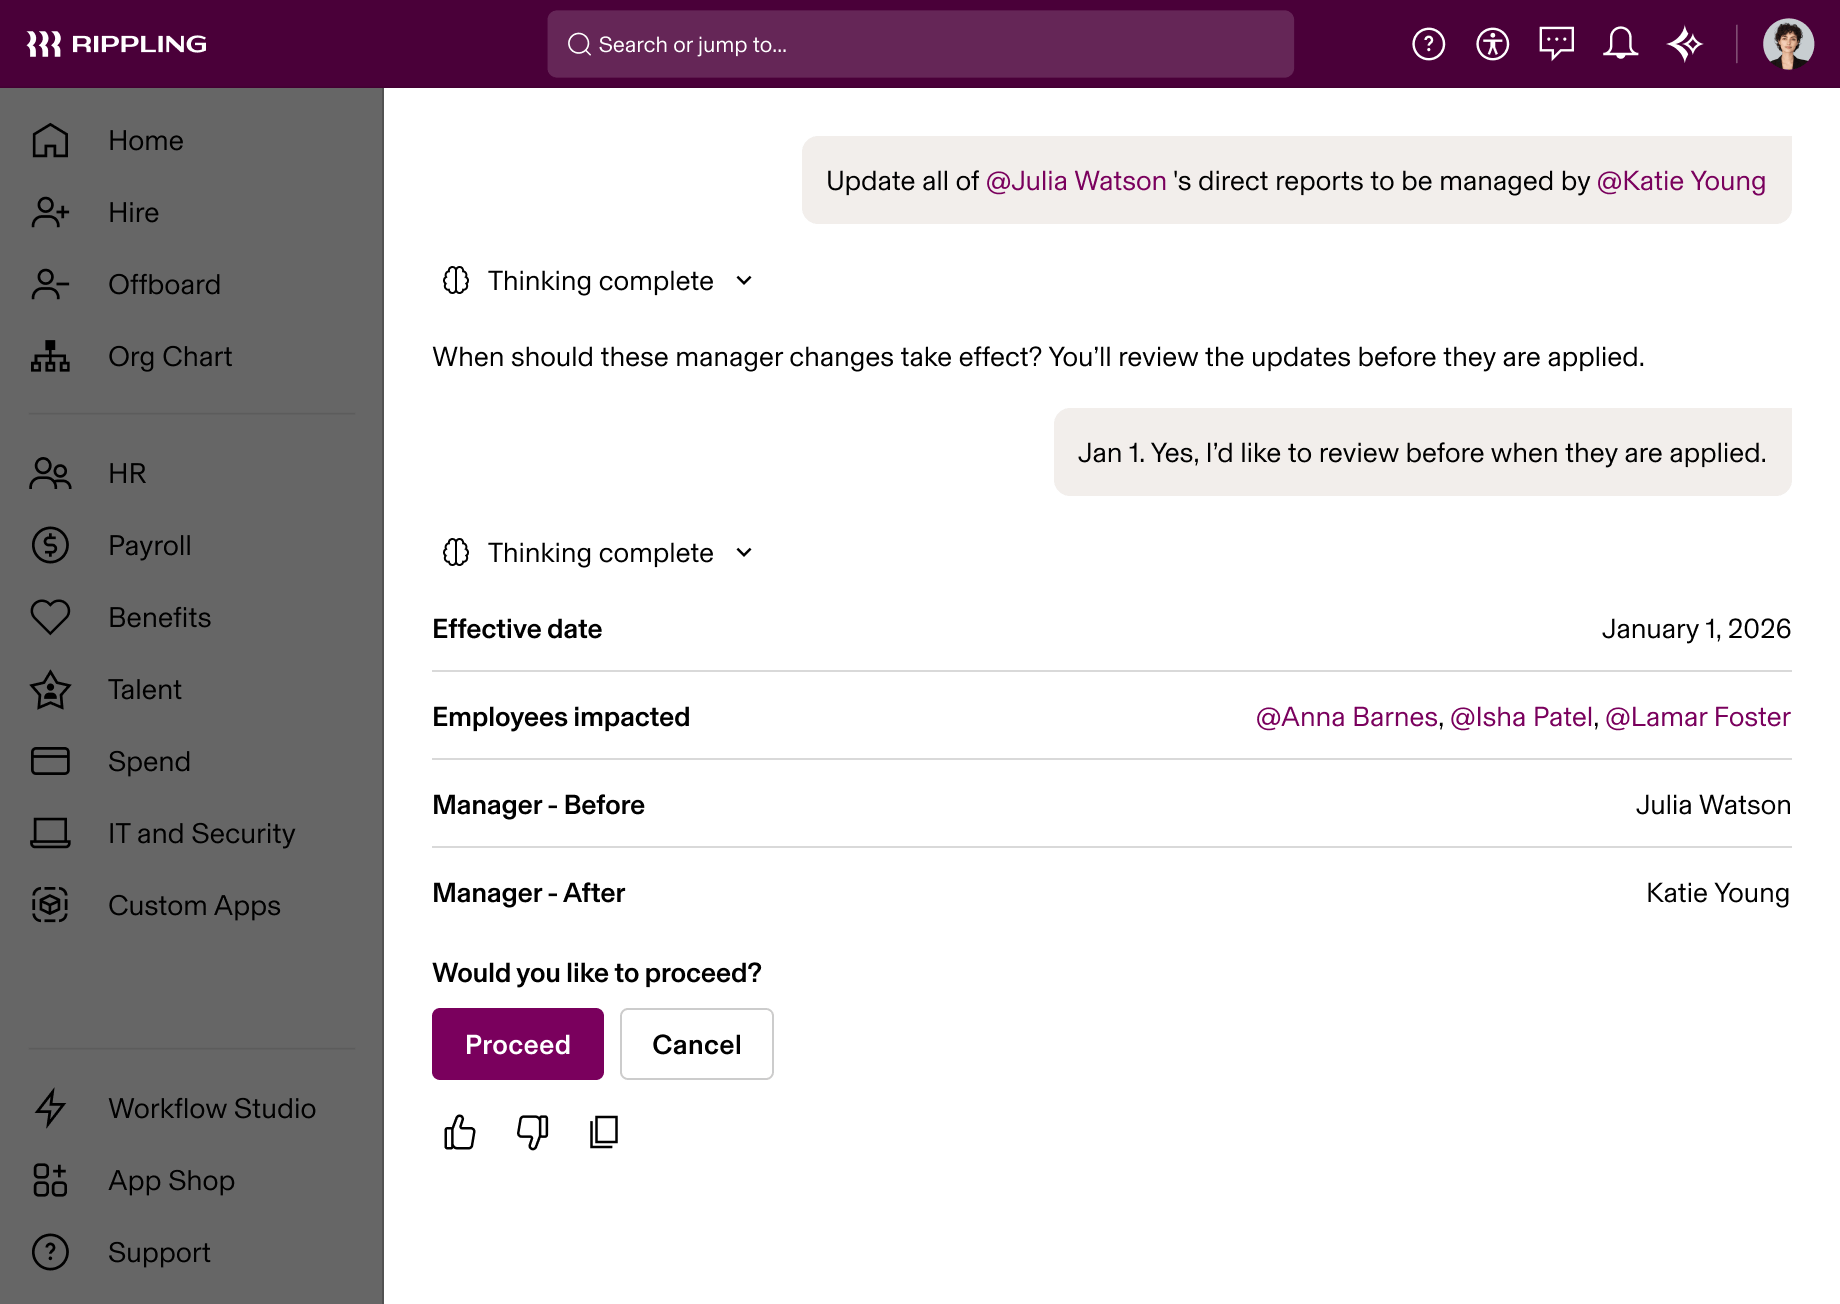Click "Would you like to proceed?" text
Screen dimensions: 1840x1304
(x=597, y=973)
